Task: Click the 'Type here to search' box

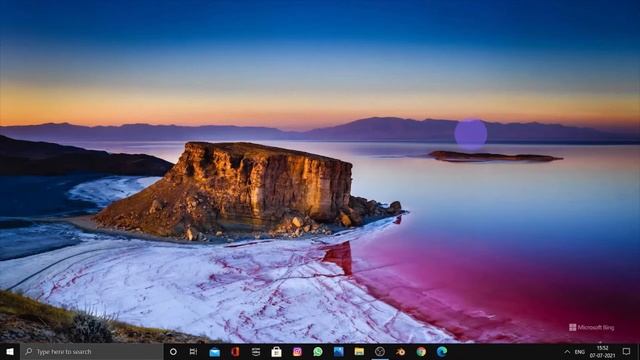Action: (x=92, y=351)
